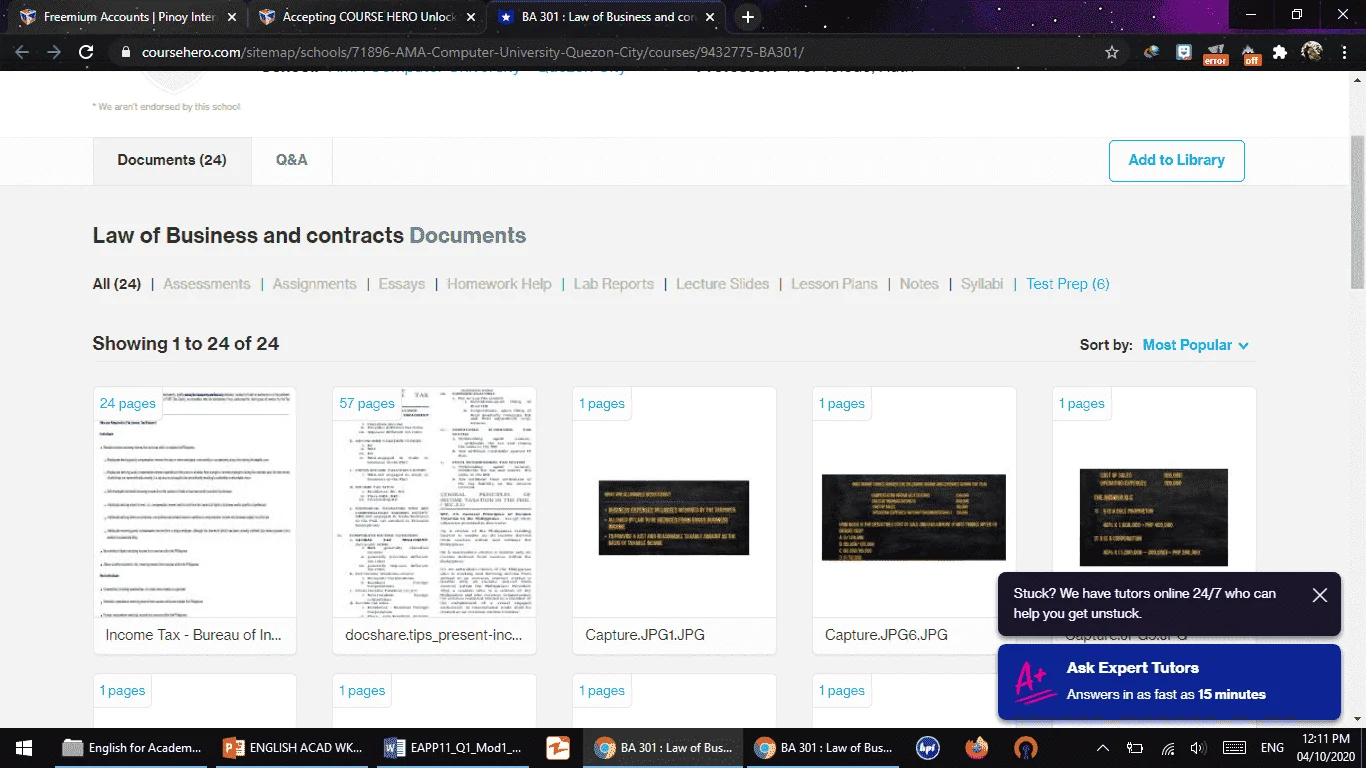Click the docshare.tips_present-inc... title
This screenshot has width=1366, height=768.
coord(434,635)
